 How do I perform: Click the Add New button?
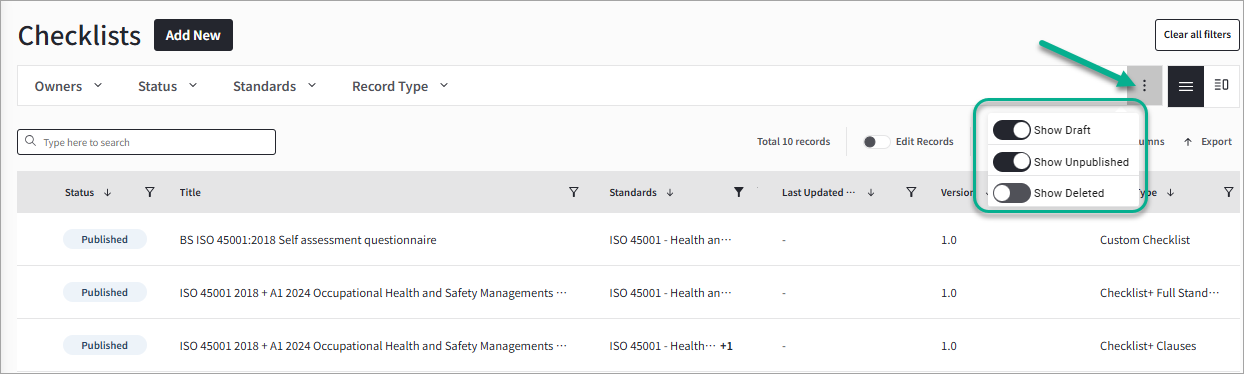[x=193, y=35]
